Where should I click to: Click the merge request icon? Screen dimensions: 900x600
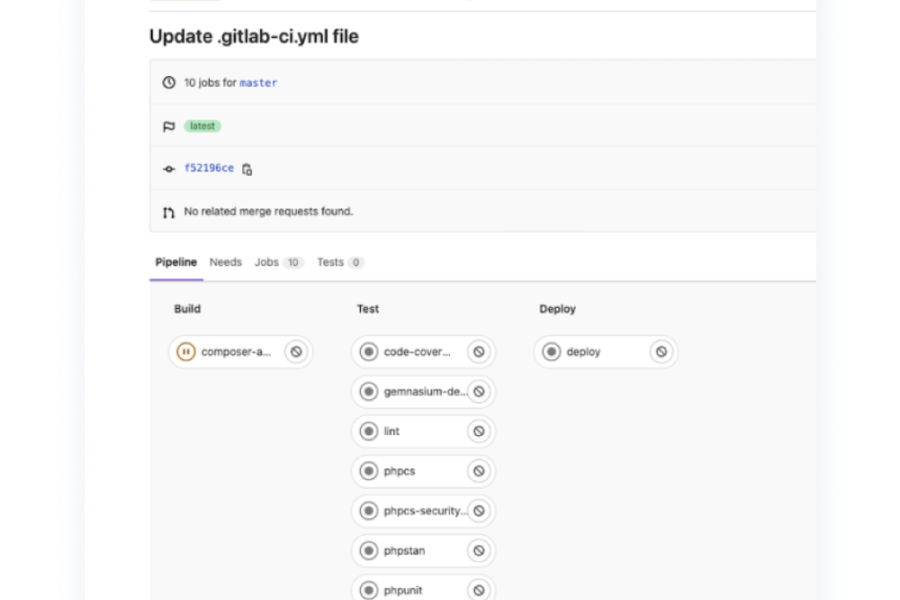(168, 212)
